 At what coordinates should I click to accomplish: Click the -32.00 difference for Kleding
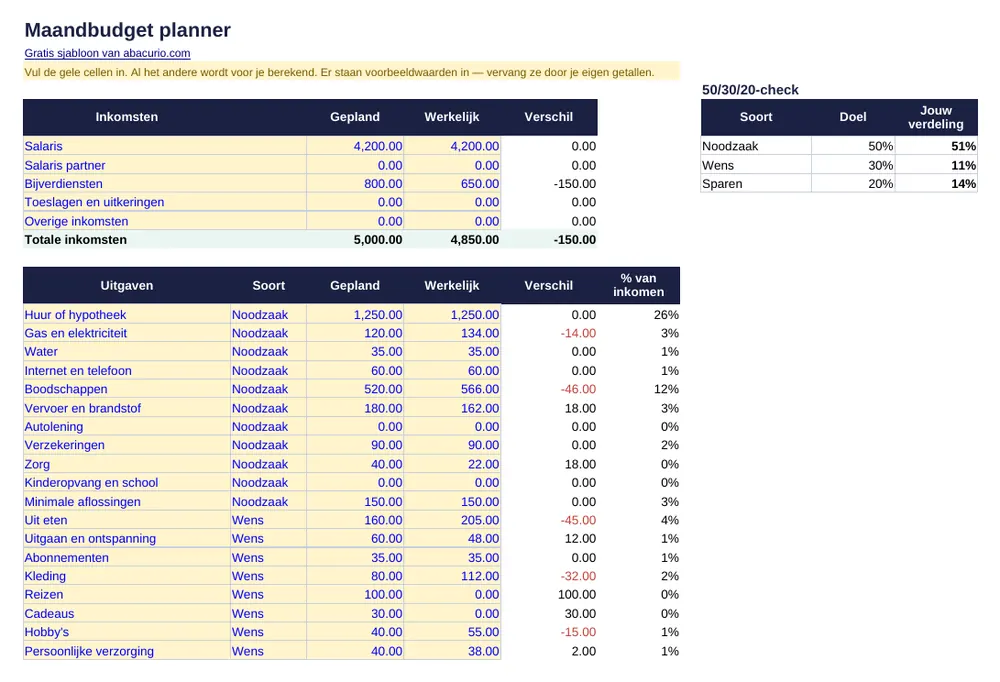[x=549, y=576]
